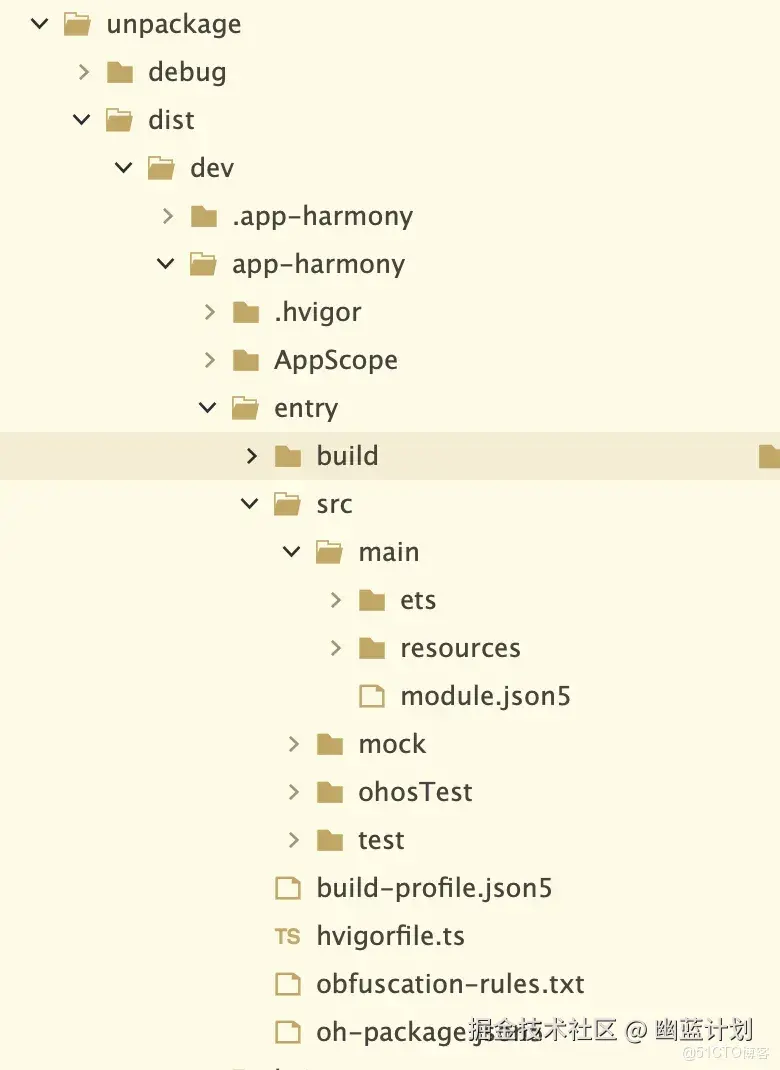Image resolution: width=780 pixels, height=1070 pixels.
Task: Select the obfuscation-rules.txt file name
Action: pos(450,984)
